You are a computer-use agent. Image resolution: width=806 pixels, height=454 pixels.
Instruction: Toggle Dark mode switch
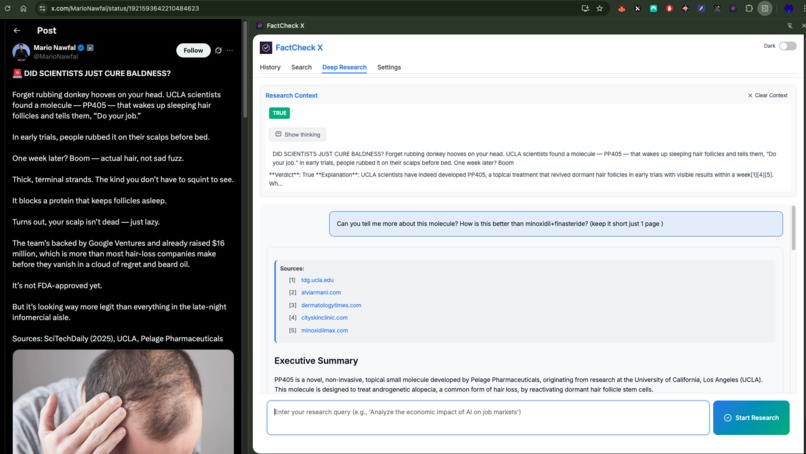click(x=787, y=46)
